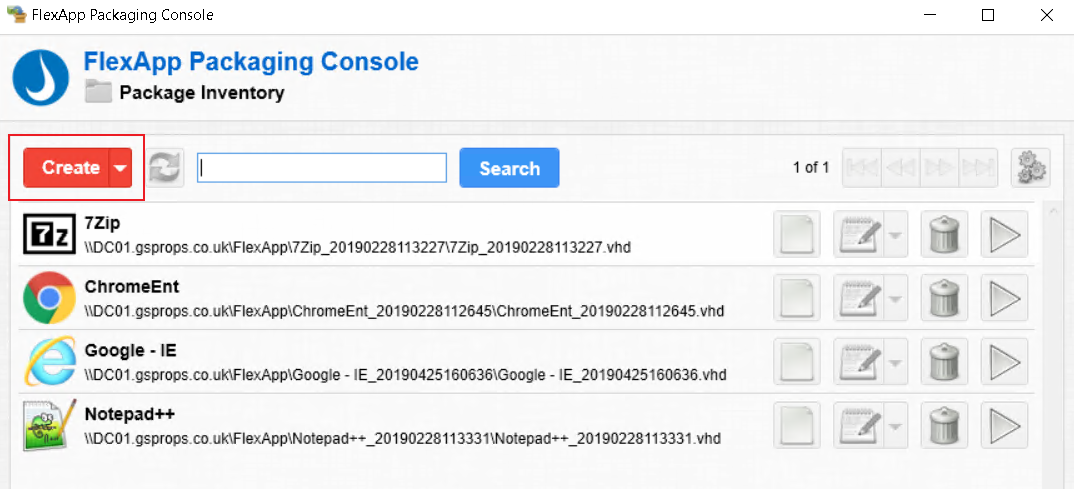Screen dimensions: 1074x489
Task: Delete the 7Zip package via trash icon
Action: tap(940, 235)
